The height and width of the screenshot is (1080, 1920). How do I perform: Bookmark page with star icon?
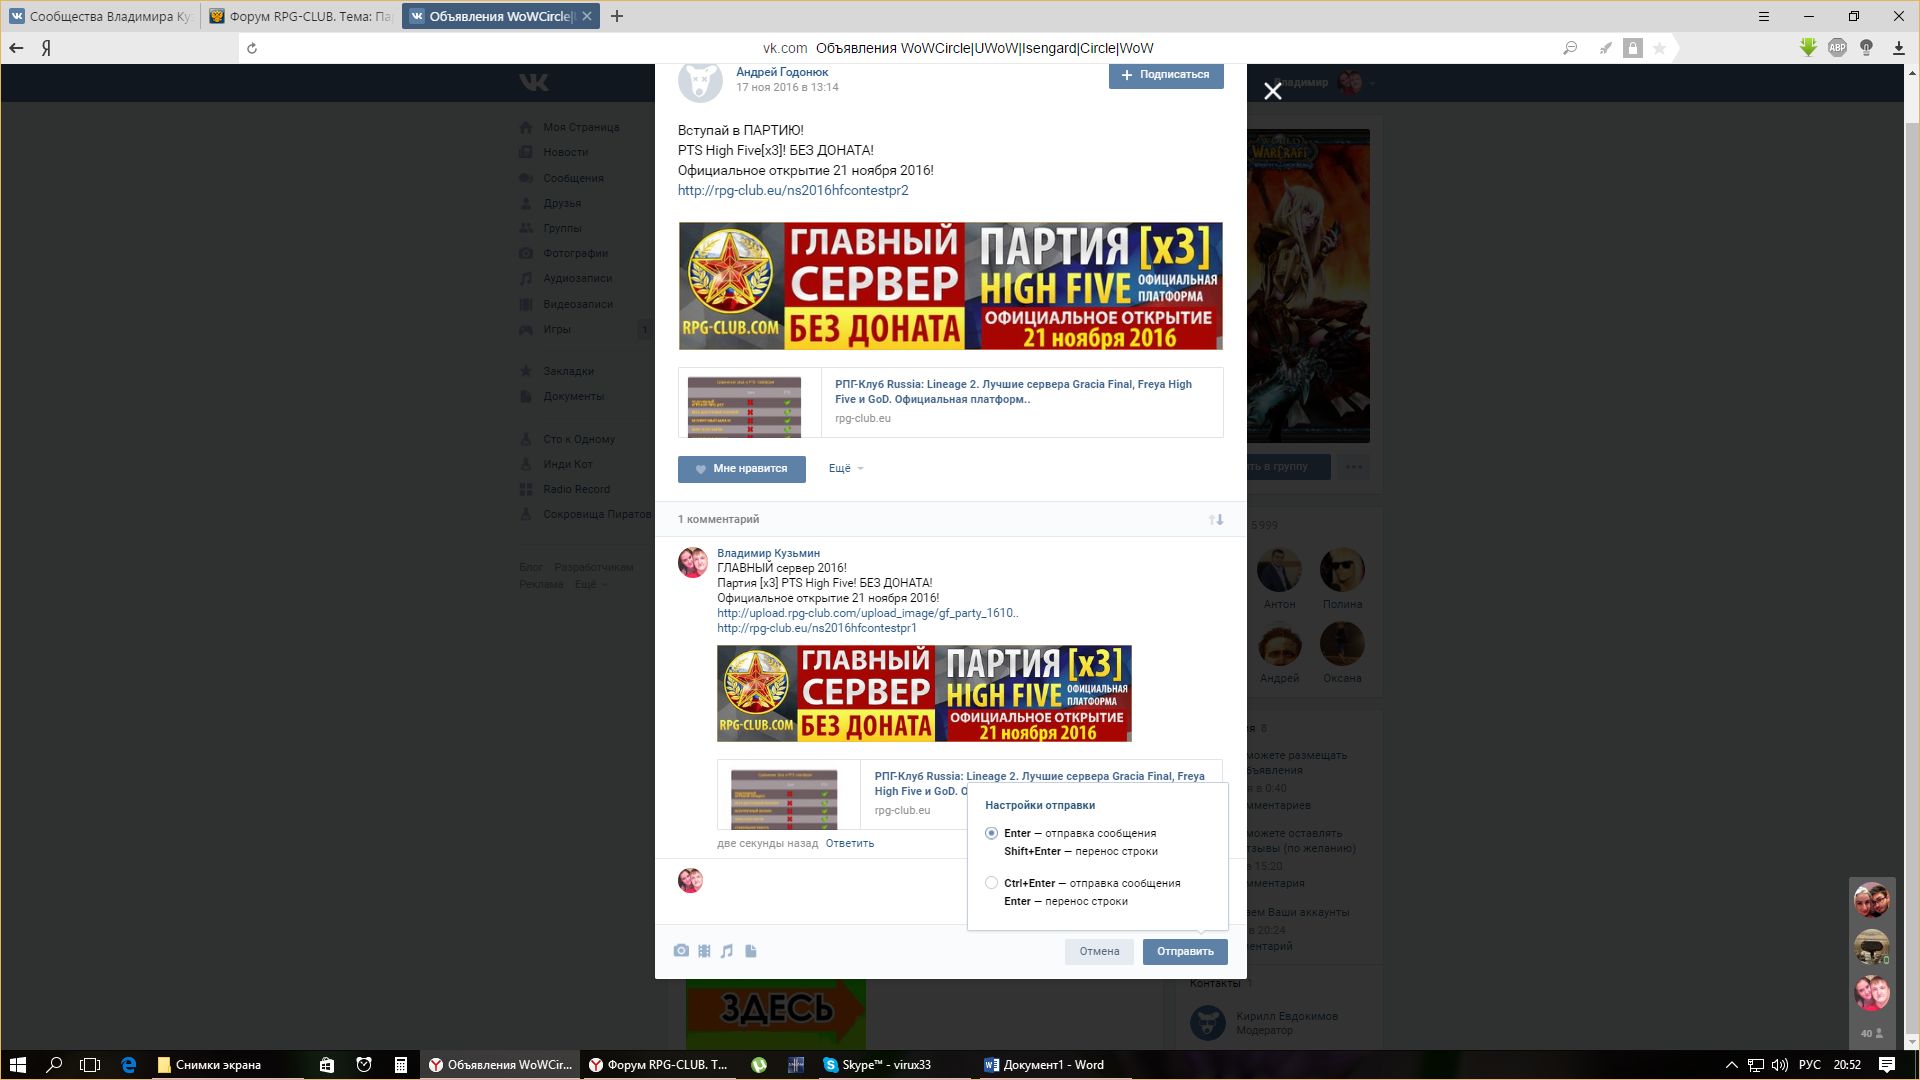[1659, 48]
